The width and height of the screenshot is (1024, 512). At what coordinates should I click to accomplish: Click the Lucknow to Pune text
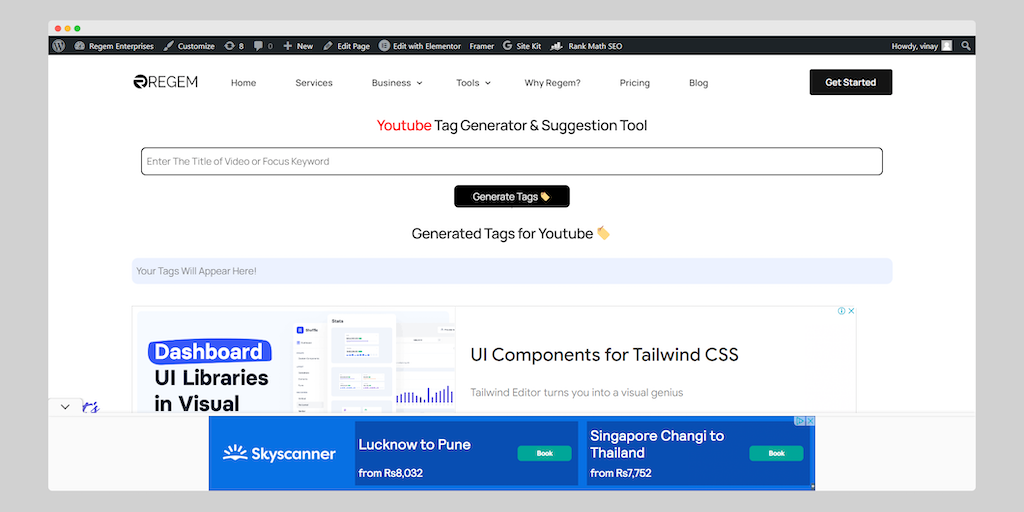pyautogui.click(x=415, y=445)
